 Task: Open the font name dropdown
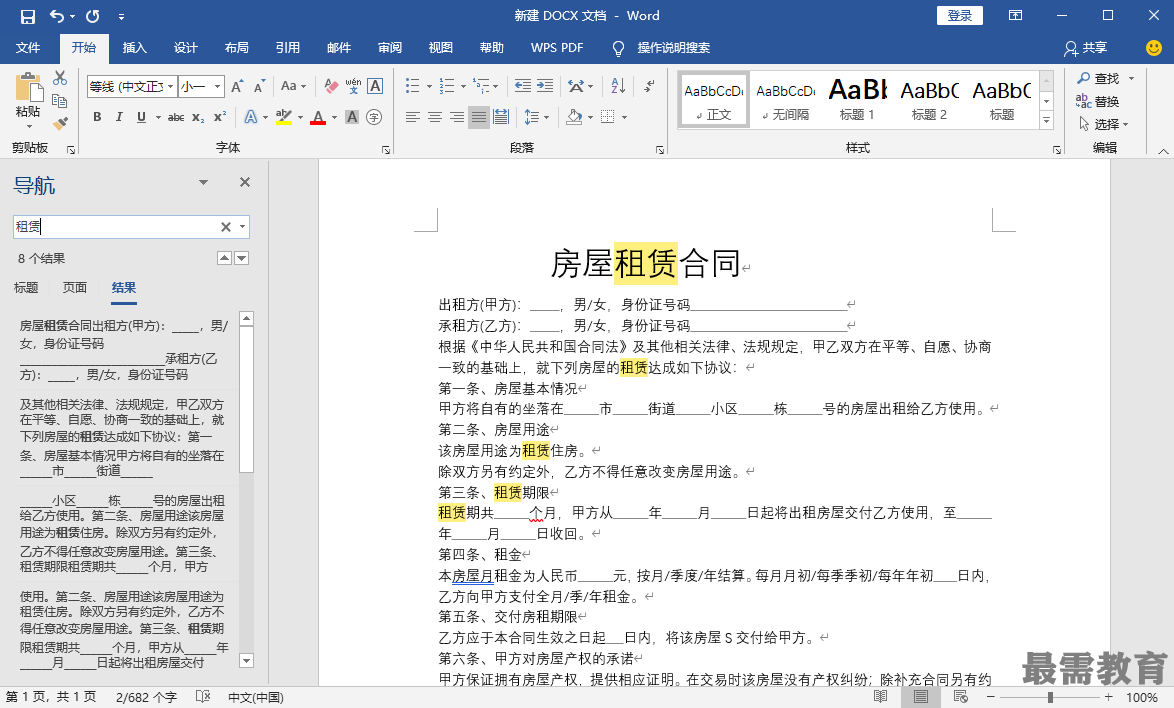tap(170, 87)
